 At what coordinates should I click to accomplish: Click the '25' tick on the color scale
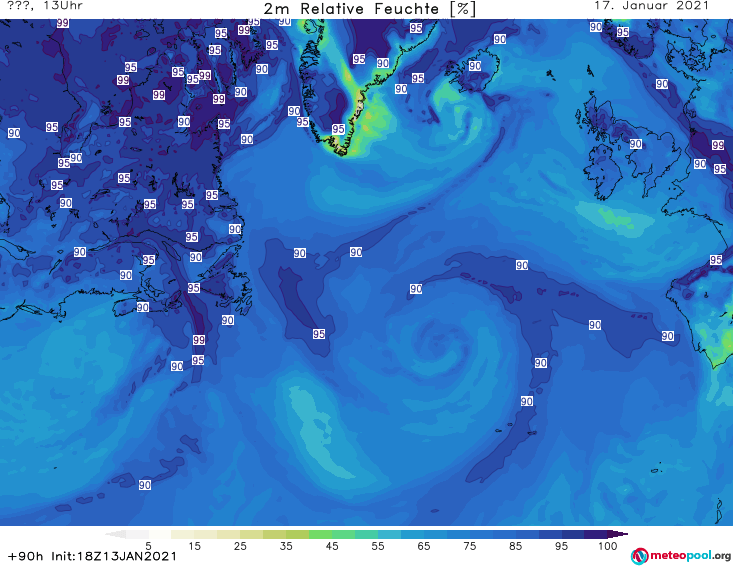(x=240, y=546)
